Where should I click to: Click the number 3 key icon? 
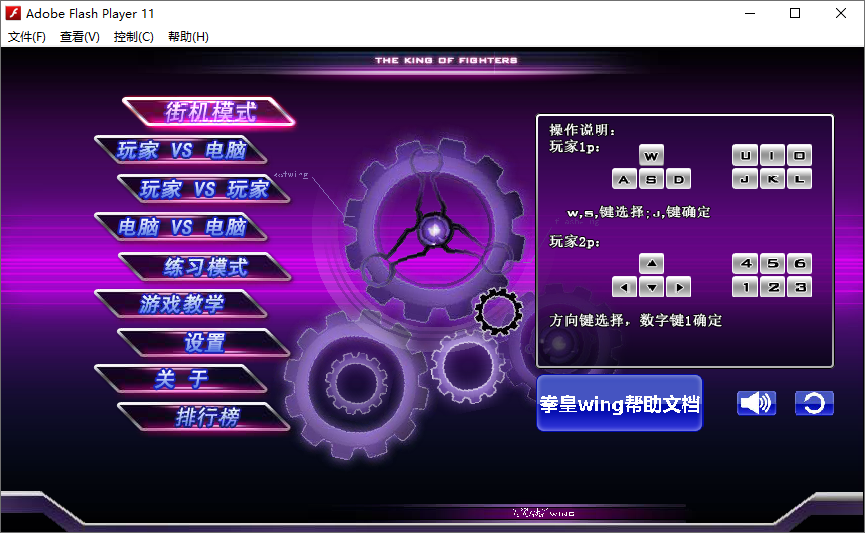799,287
